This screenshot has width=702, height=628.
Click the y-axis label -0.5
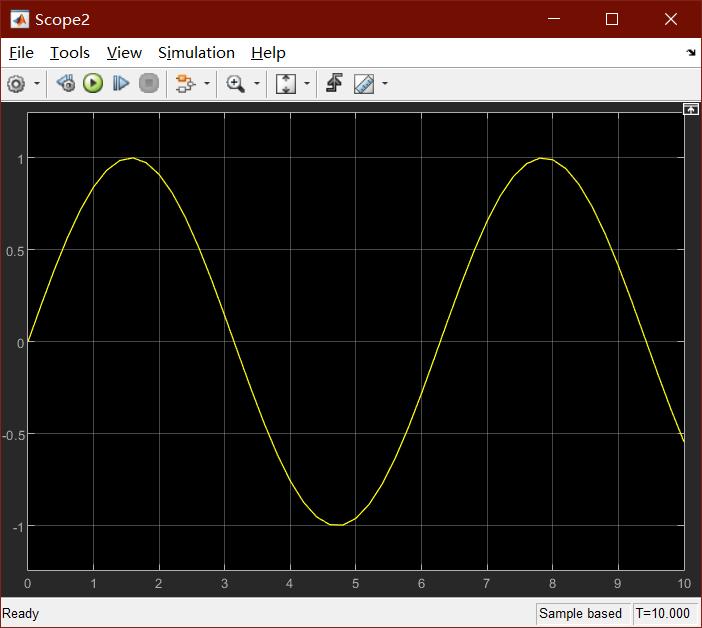click(13, 435)
